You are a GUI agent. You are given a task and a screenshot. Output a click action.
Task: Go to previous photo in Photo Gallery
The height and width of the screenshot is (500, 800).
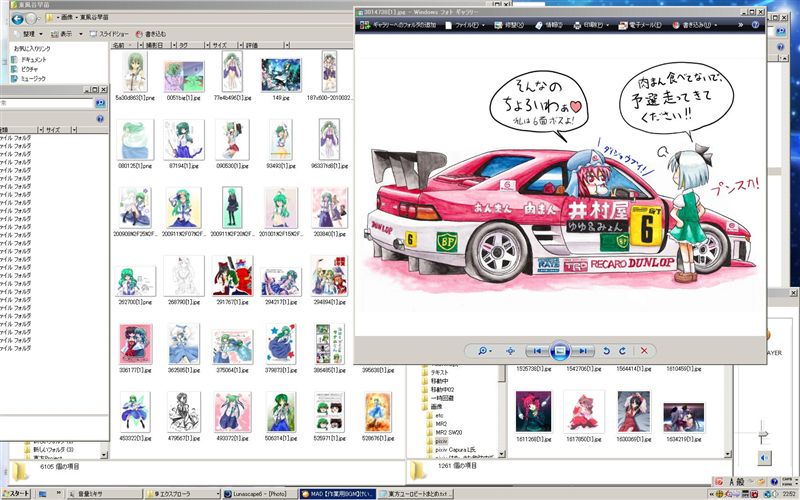click(537, 351)
